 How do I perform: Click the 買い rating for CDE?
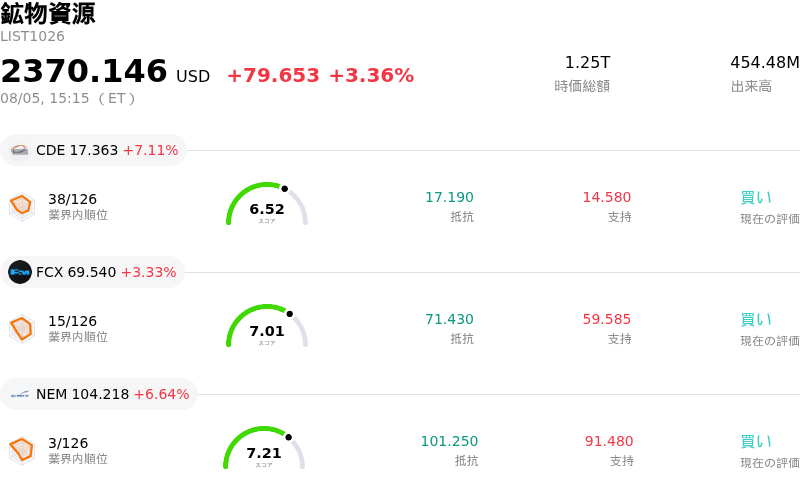pyautogui.click(x=756, y=198)
